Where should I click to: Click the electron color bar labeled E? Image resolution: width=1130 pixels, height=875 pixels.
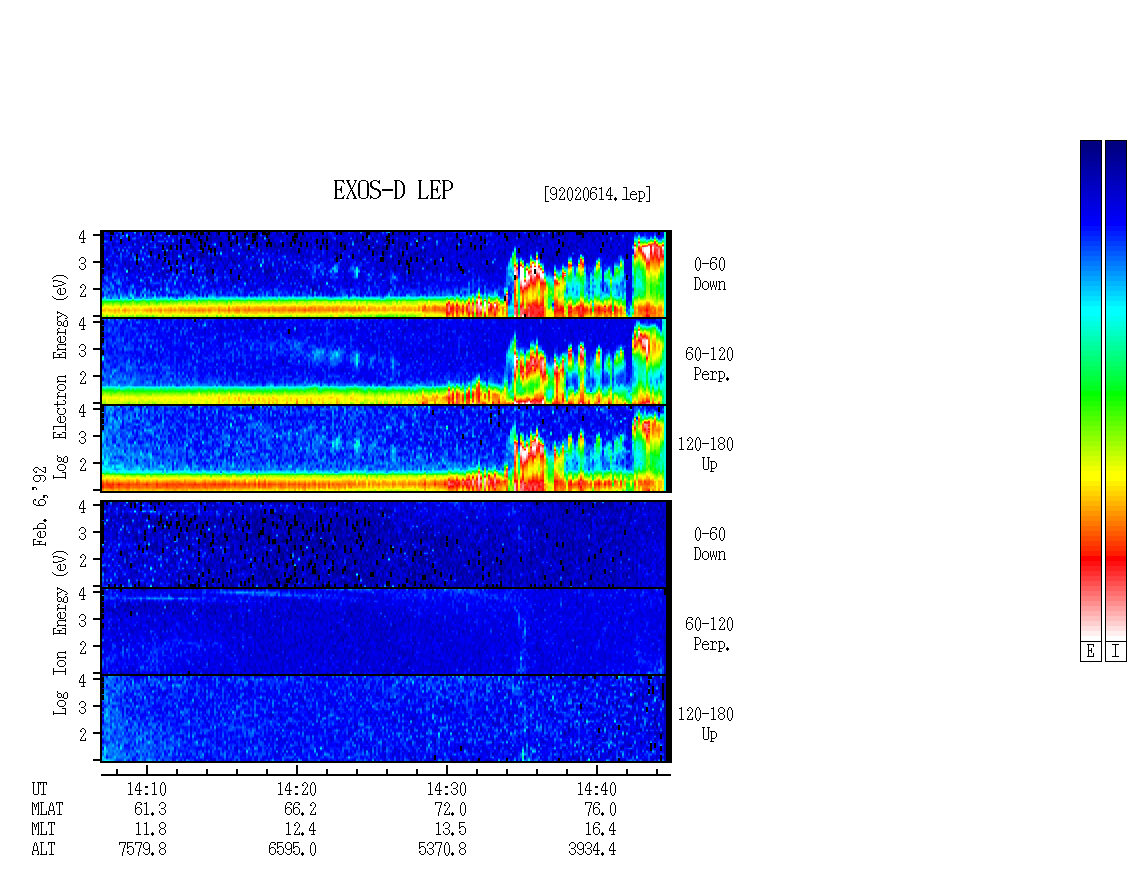[x=1090, y=390]
